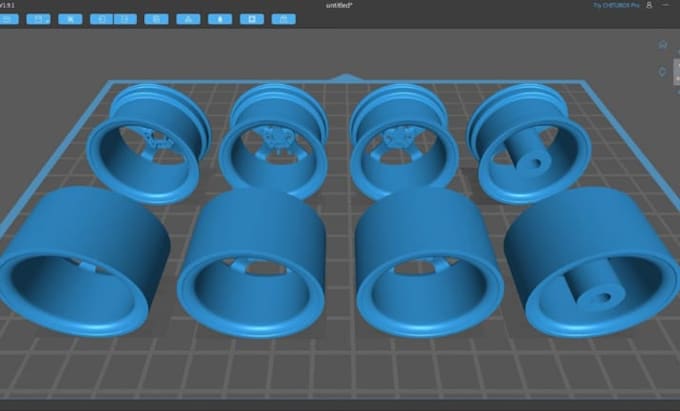
Task: Open the user account icon
Action: pyautogui.click(x=649, y=5)
